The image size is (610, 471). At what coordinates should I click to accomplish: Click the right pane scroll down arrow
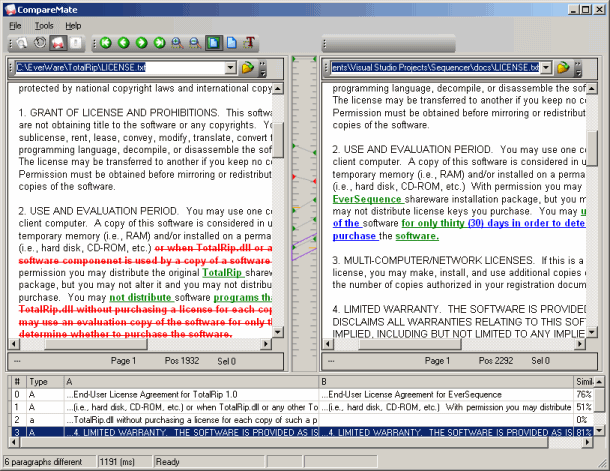592,332
